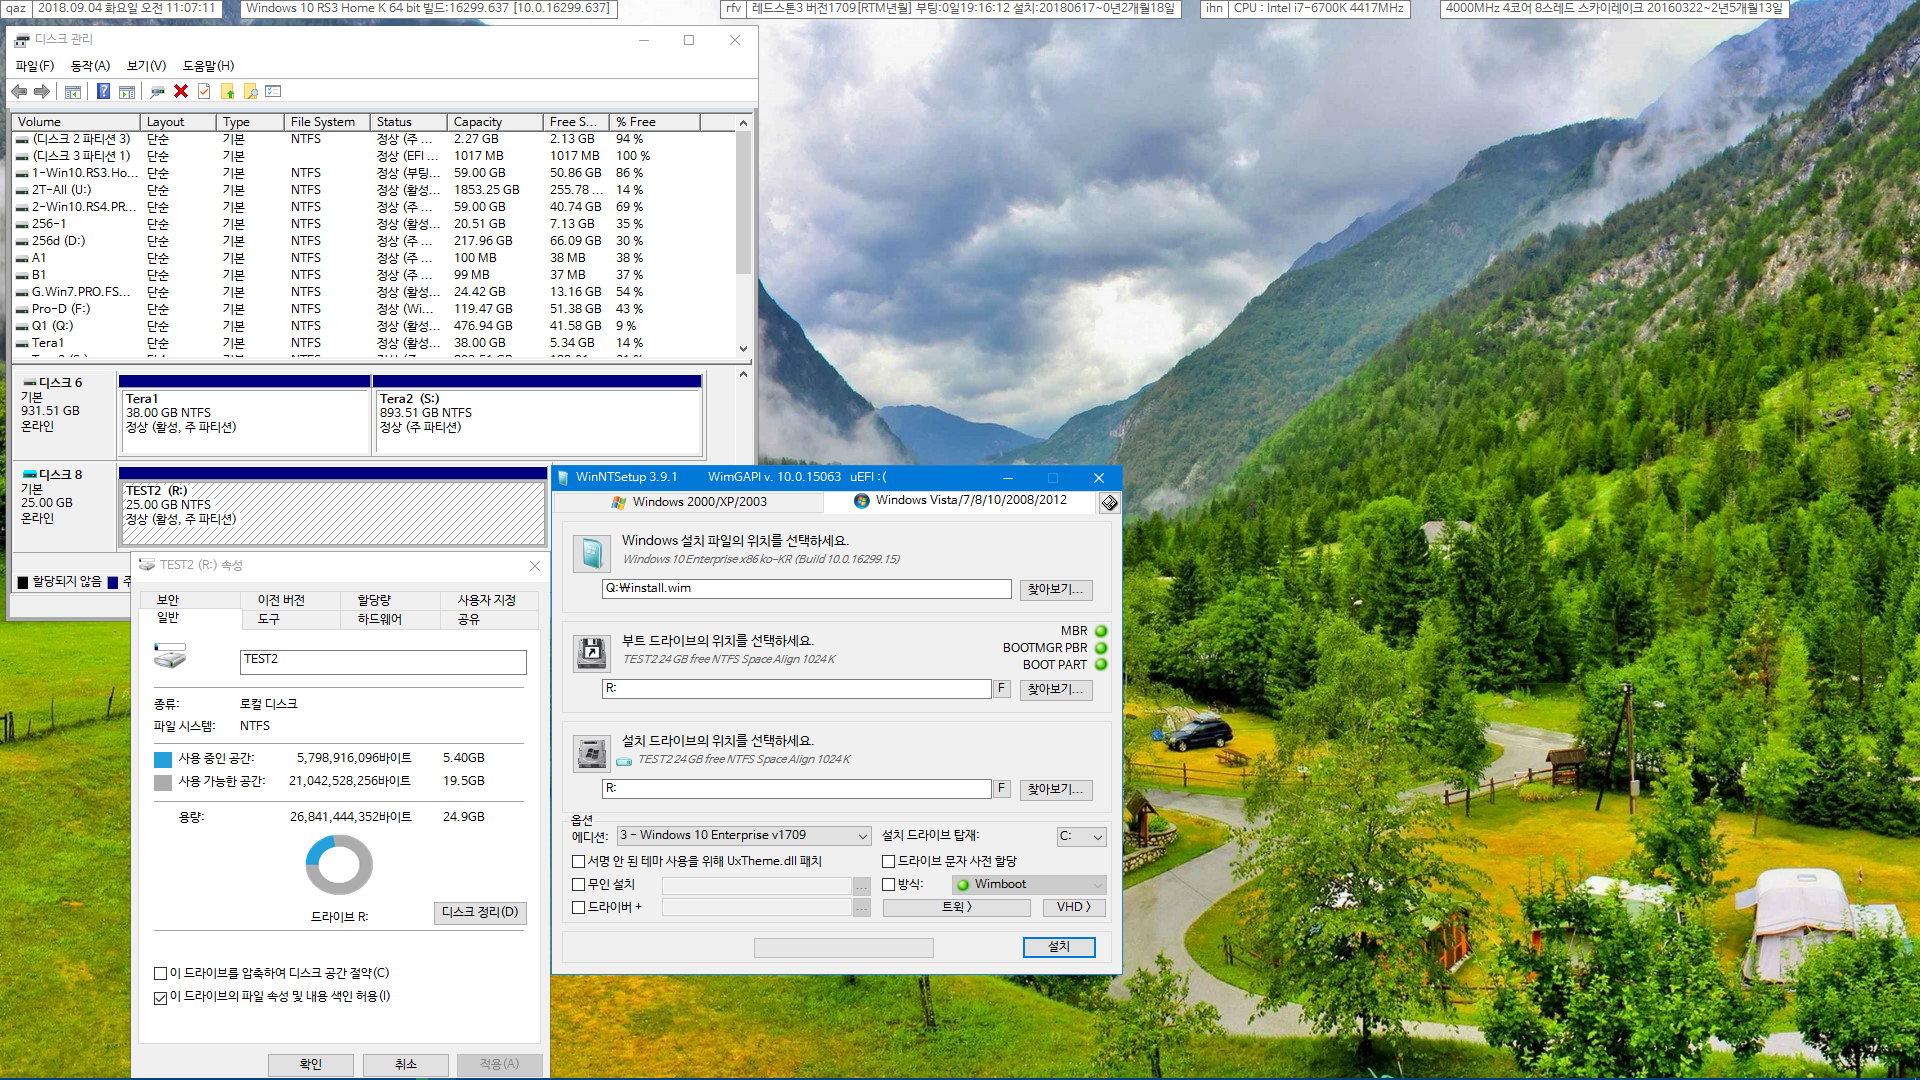Open the 도움말(H) menu
This screenshot has height=1080, width=1920.
click(208, 66)
